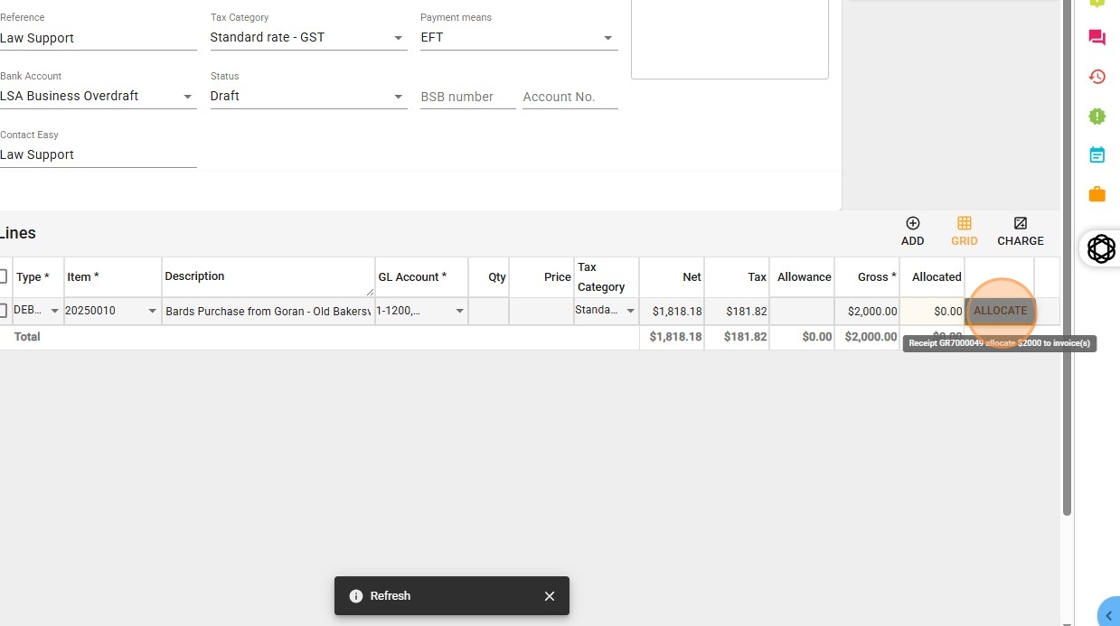Image resolution: width=1120 pixels, height=626 pixels.
Task: Tick the checkbox for the DEB line
Action: 4,310
